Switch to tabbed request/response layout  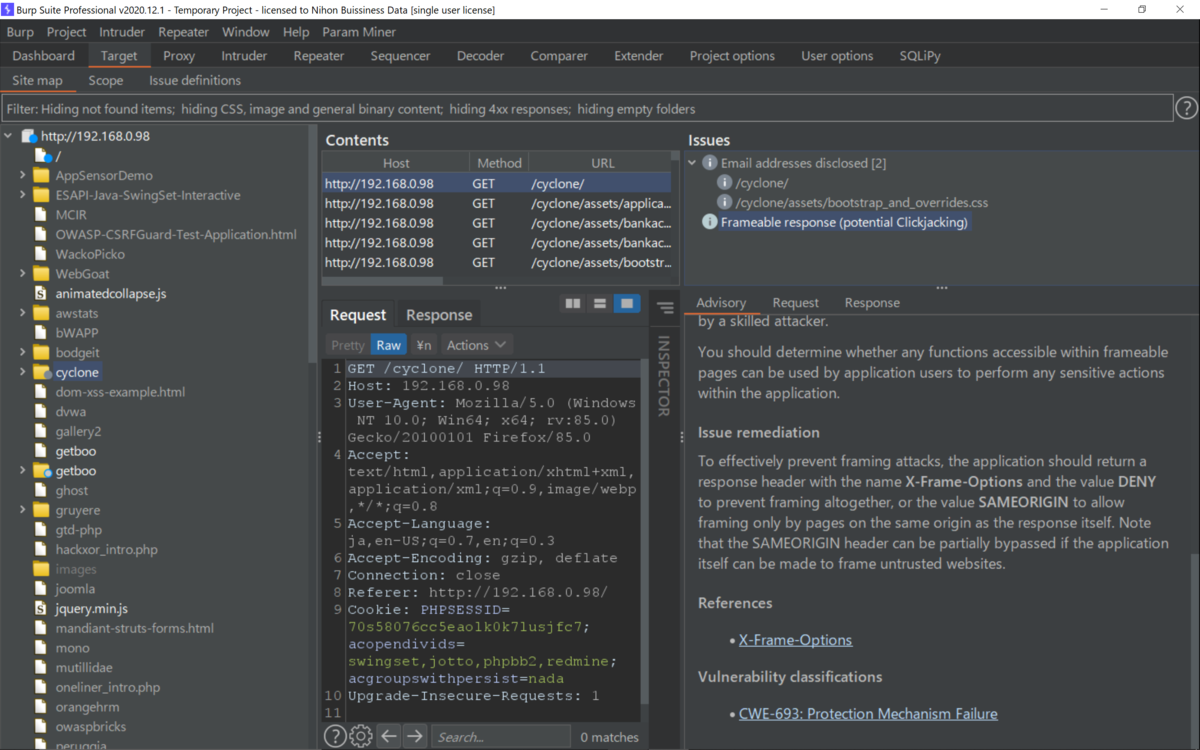click(x=627, y=303)
